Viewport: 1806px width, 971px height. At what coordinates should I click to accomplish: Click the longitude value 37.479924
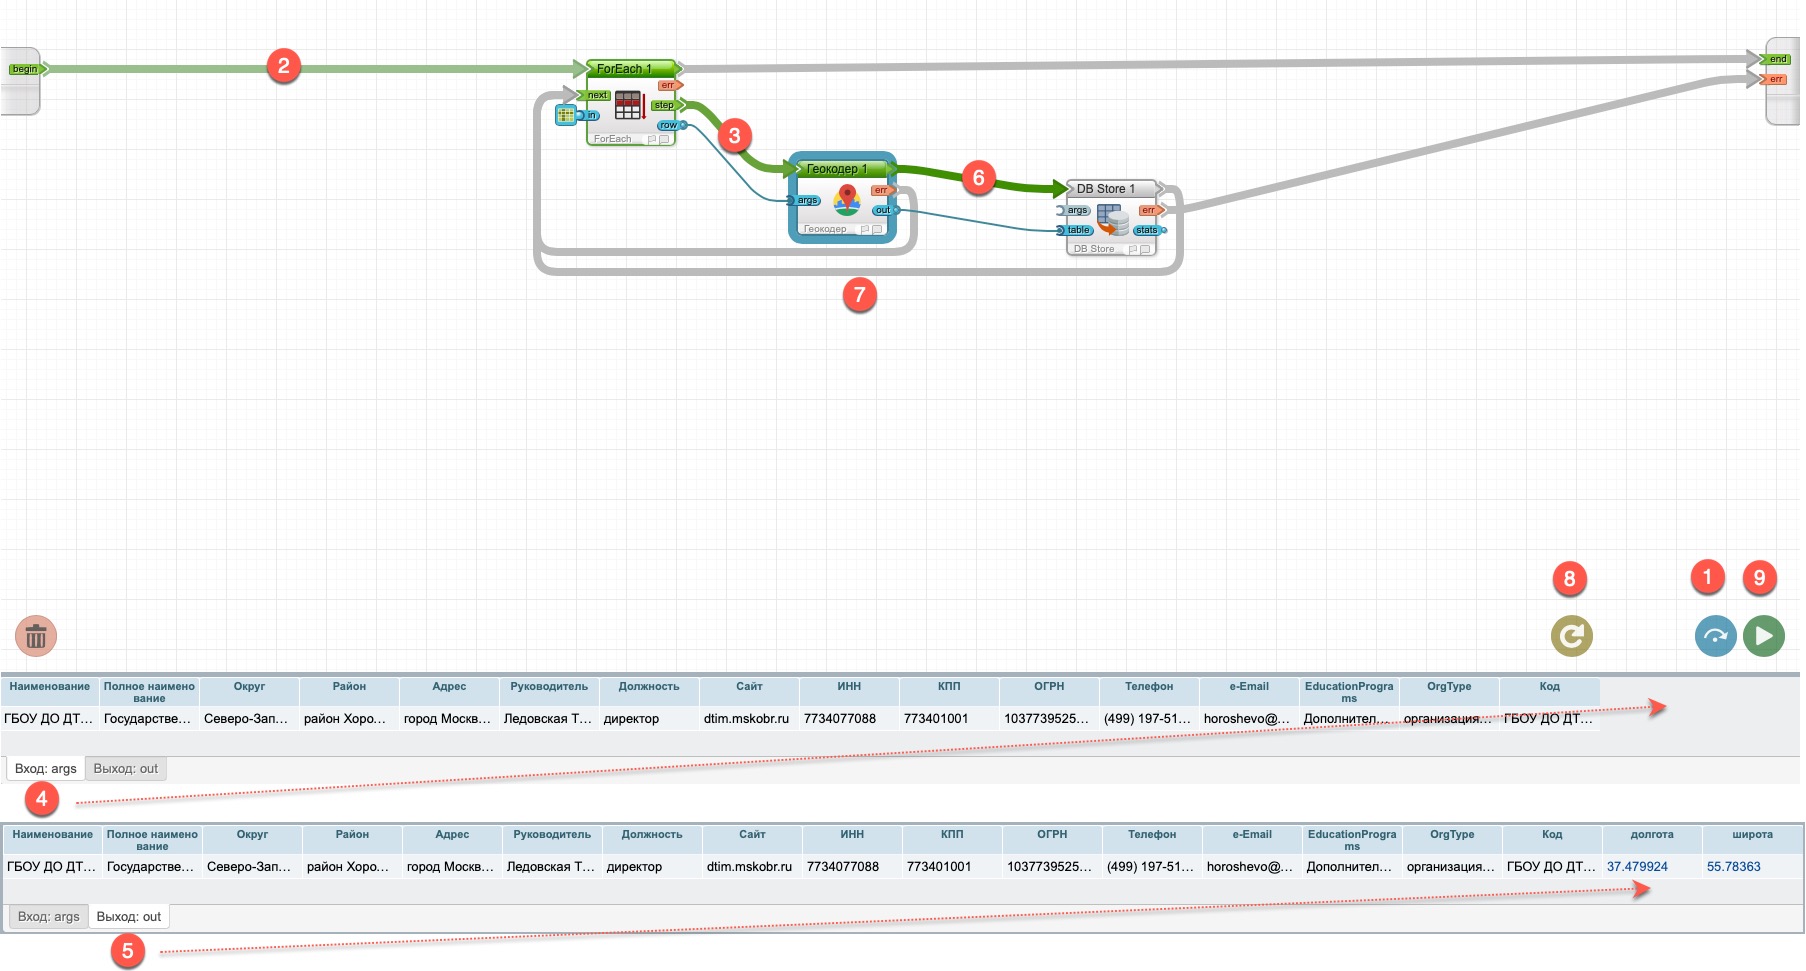pos(1637,867)
